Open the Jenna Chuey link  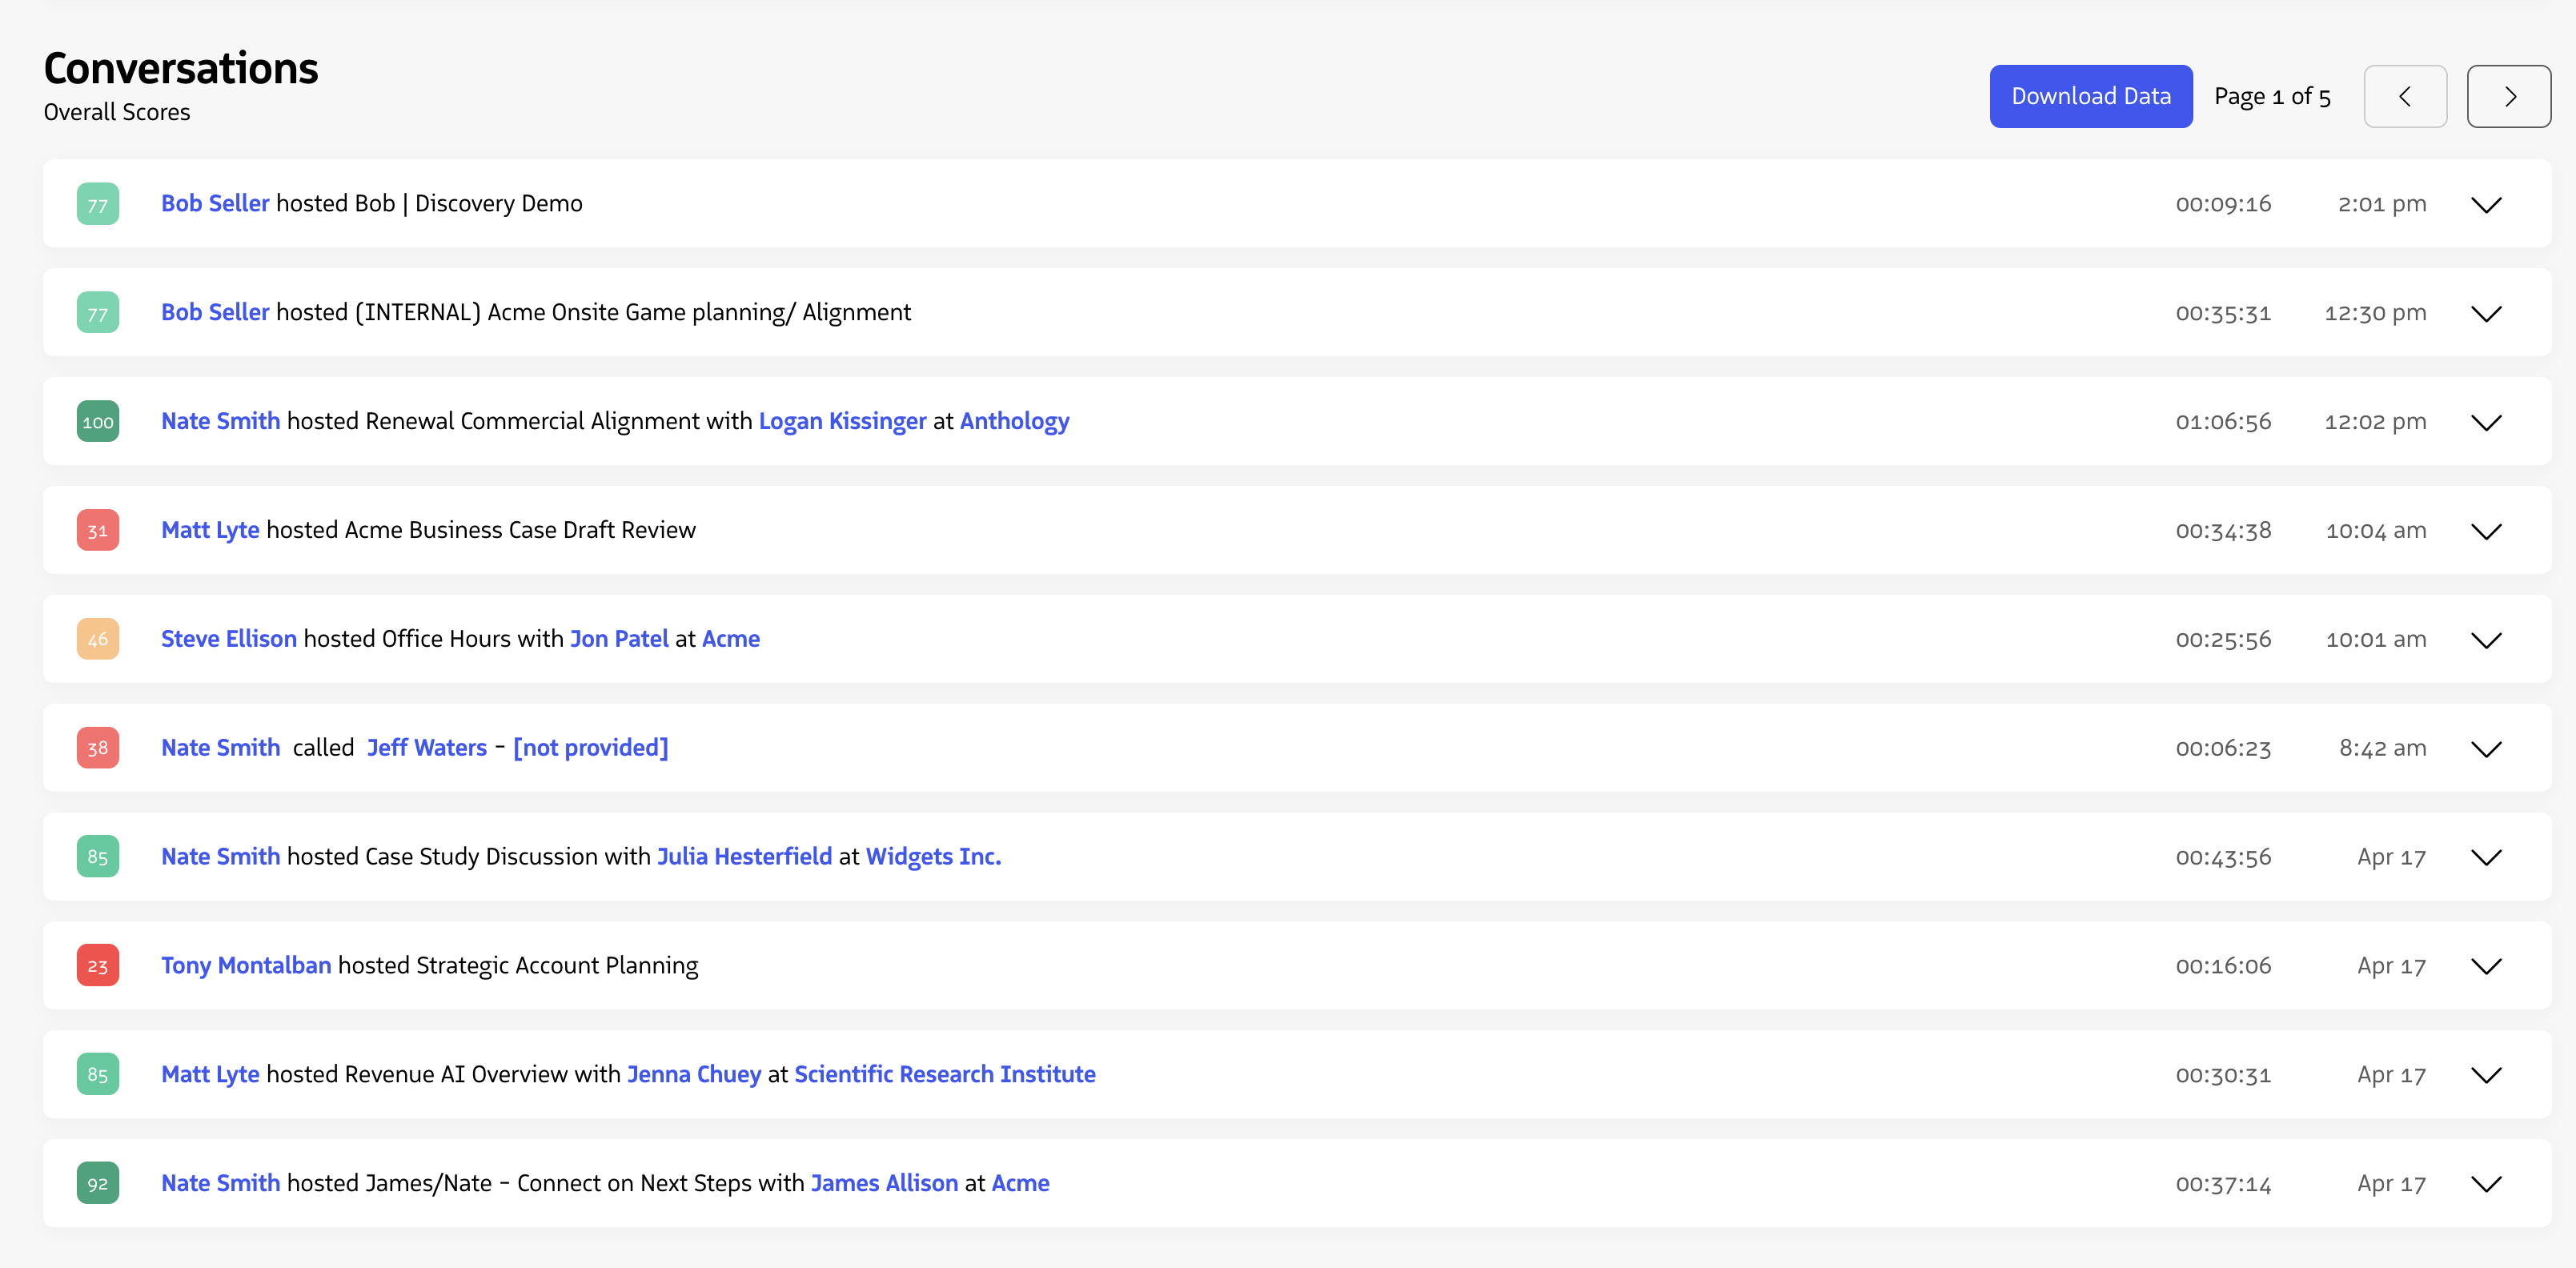click(x=693, y=1075)
